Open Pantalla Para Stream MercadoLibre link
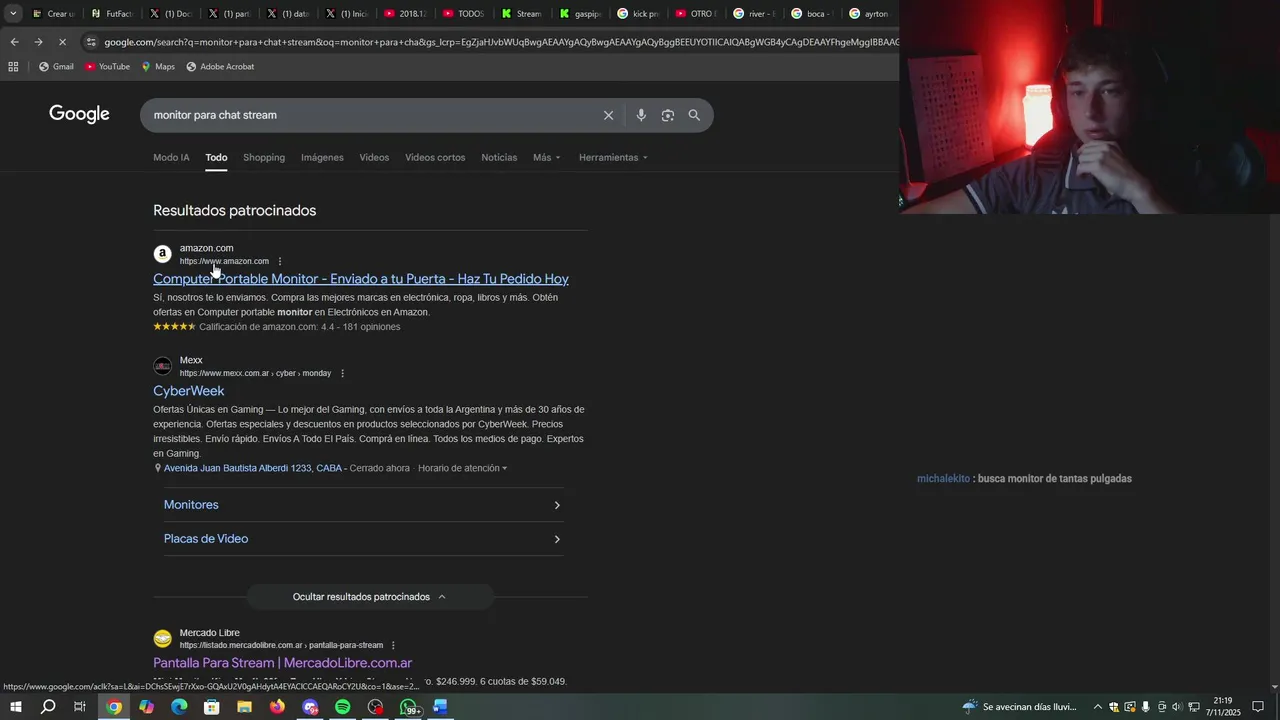Viewport: 1280px width, 720px height. tap(283, 663)
